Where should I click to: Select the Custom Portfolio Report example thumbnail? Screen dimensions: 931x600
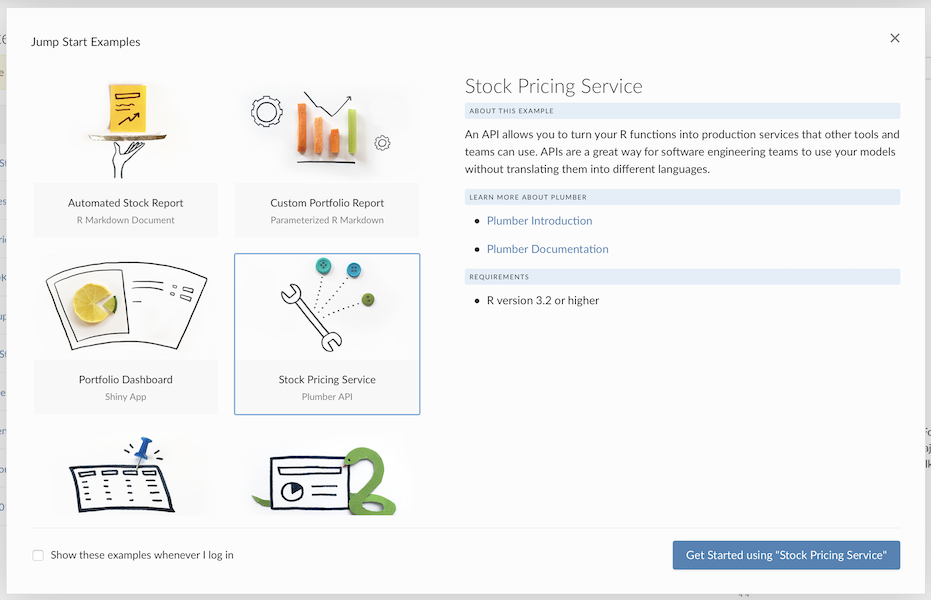click(x=326, y=130)
